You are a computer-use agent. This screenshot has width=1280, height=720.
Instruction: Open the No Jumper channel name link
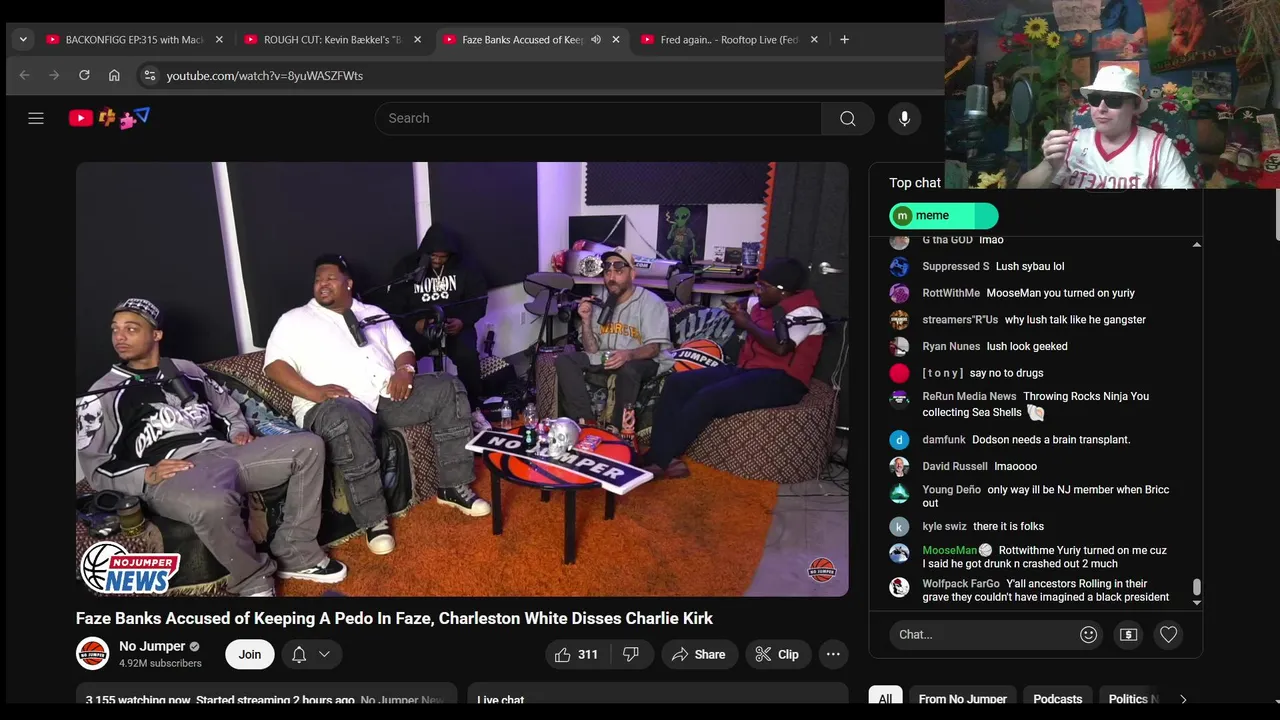[x=152, y=646]
